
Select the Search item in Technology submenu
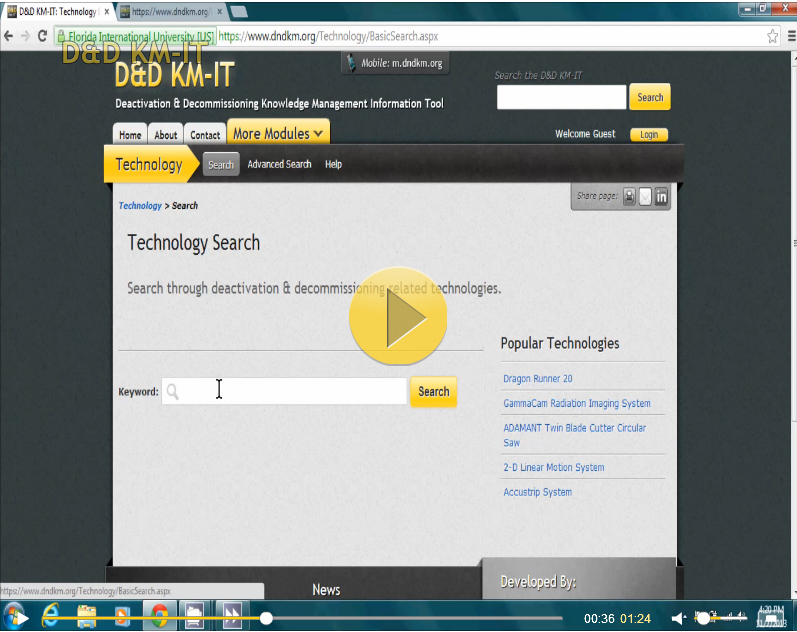tap(221, 165)
